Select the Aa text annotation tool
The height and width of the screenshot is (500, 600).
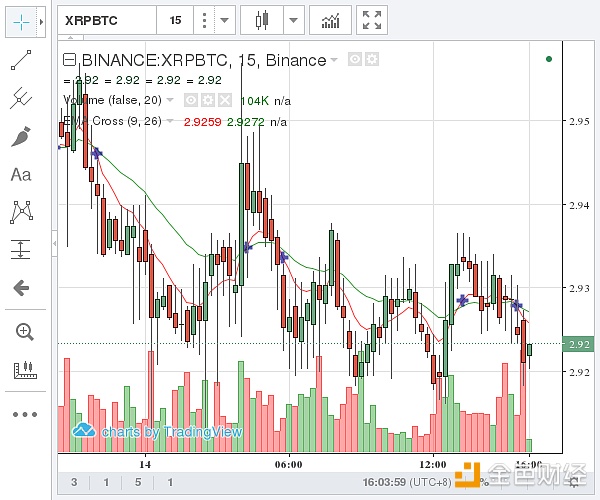click(x=21, y=175)
